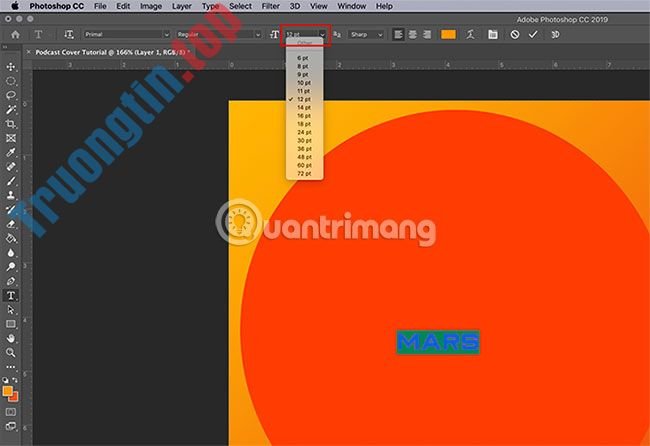Choose 10 pt font size
The width and height of the screenshot is (650, 446).
click(x=305, y=83)
